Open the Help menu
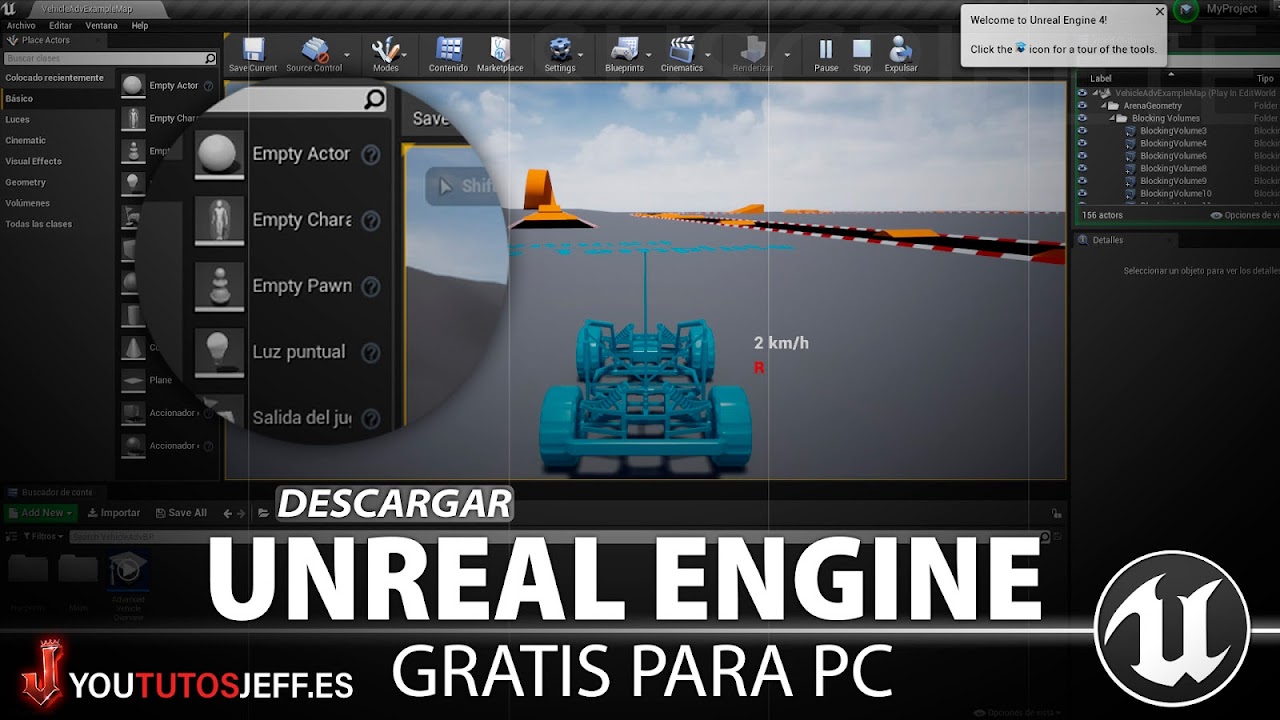 (x=140, y=26)
